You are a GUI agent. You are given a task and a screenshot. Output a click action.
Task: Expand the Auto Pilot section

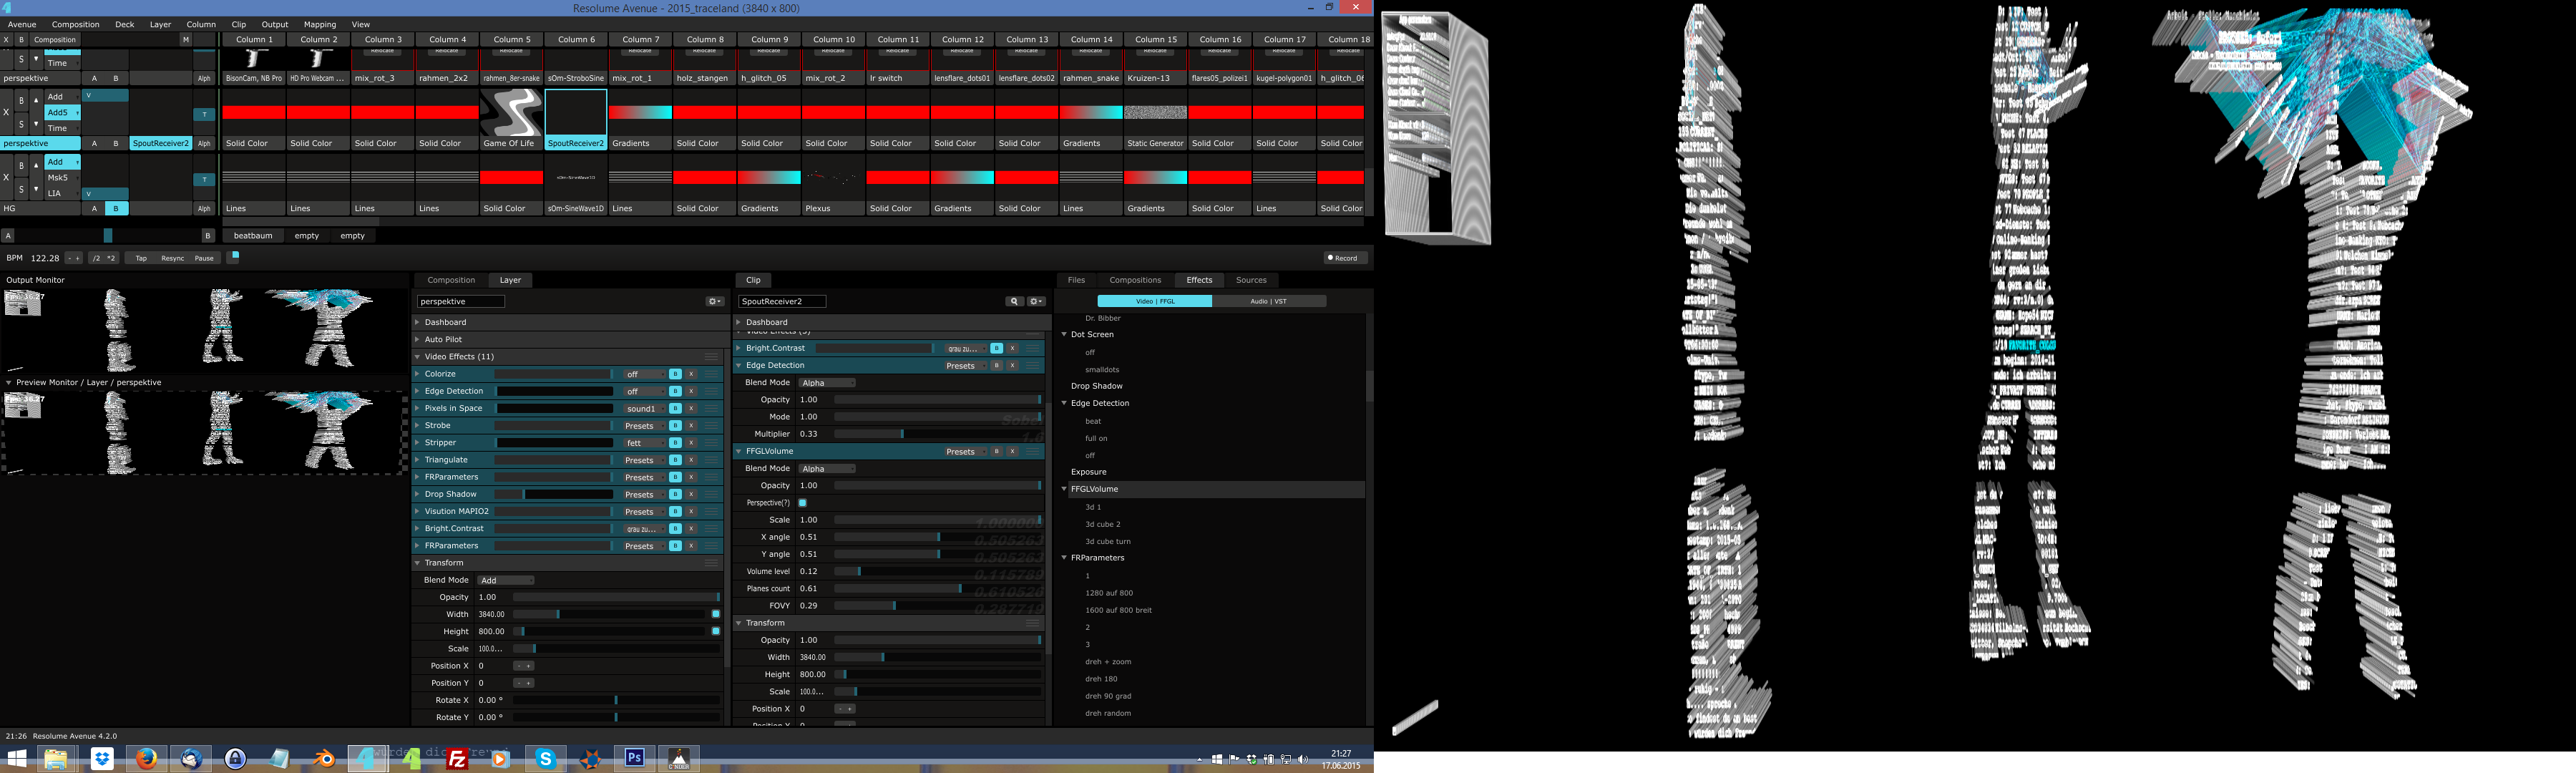point(443,339)
